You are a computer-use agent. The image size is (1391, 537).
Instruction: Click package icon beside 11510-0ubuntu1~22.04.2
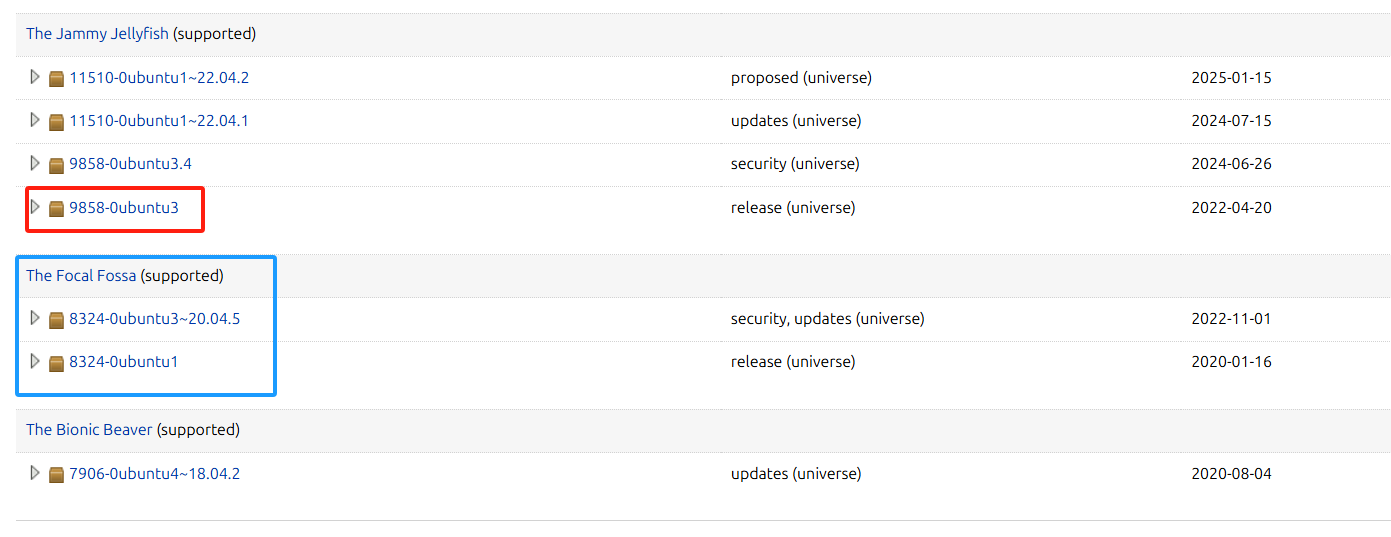pyautogui.click(x=57, y=78)
